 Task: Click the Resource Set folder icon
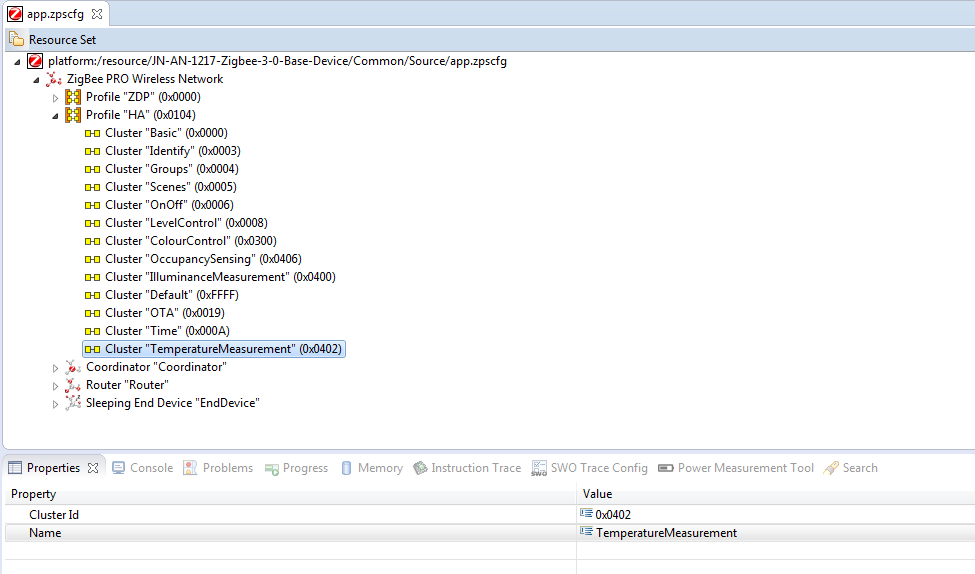tap(16, 39)
